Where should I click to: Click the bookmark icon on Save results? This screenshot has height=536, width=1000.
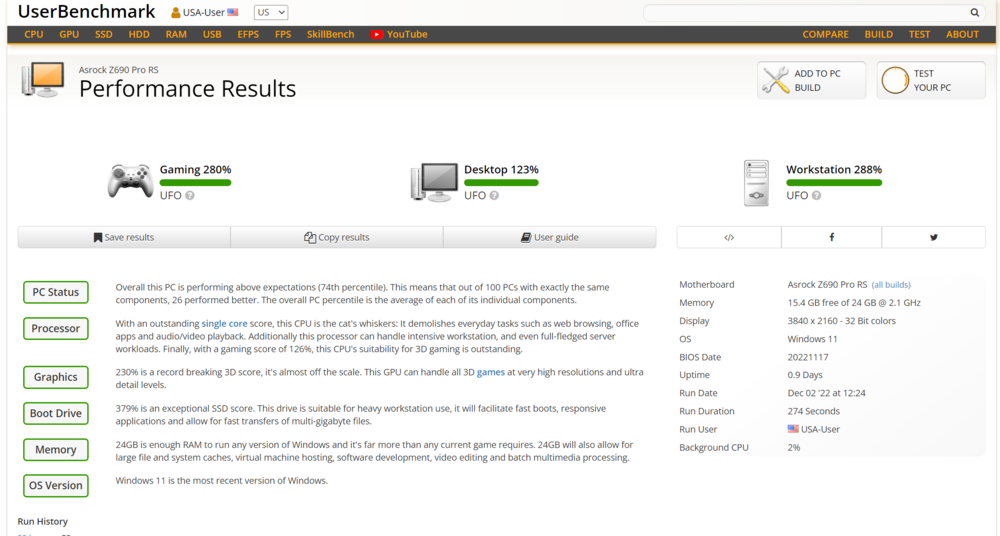[98, 237]
